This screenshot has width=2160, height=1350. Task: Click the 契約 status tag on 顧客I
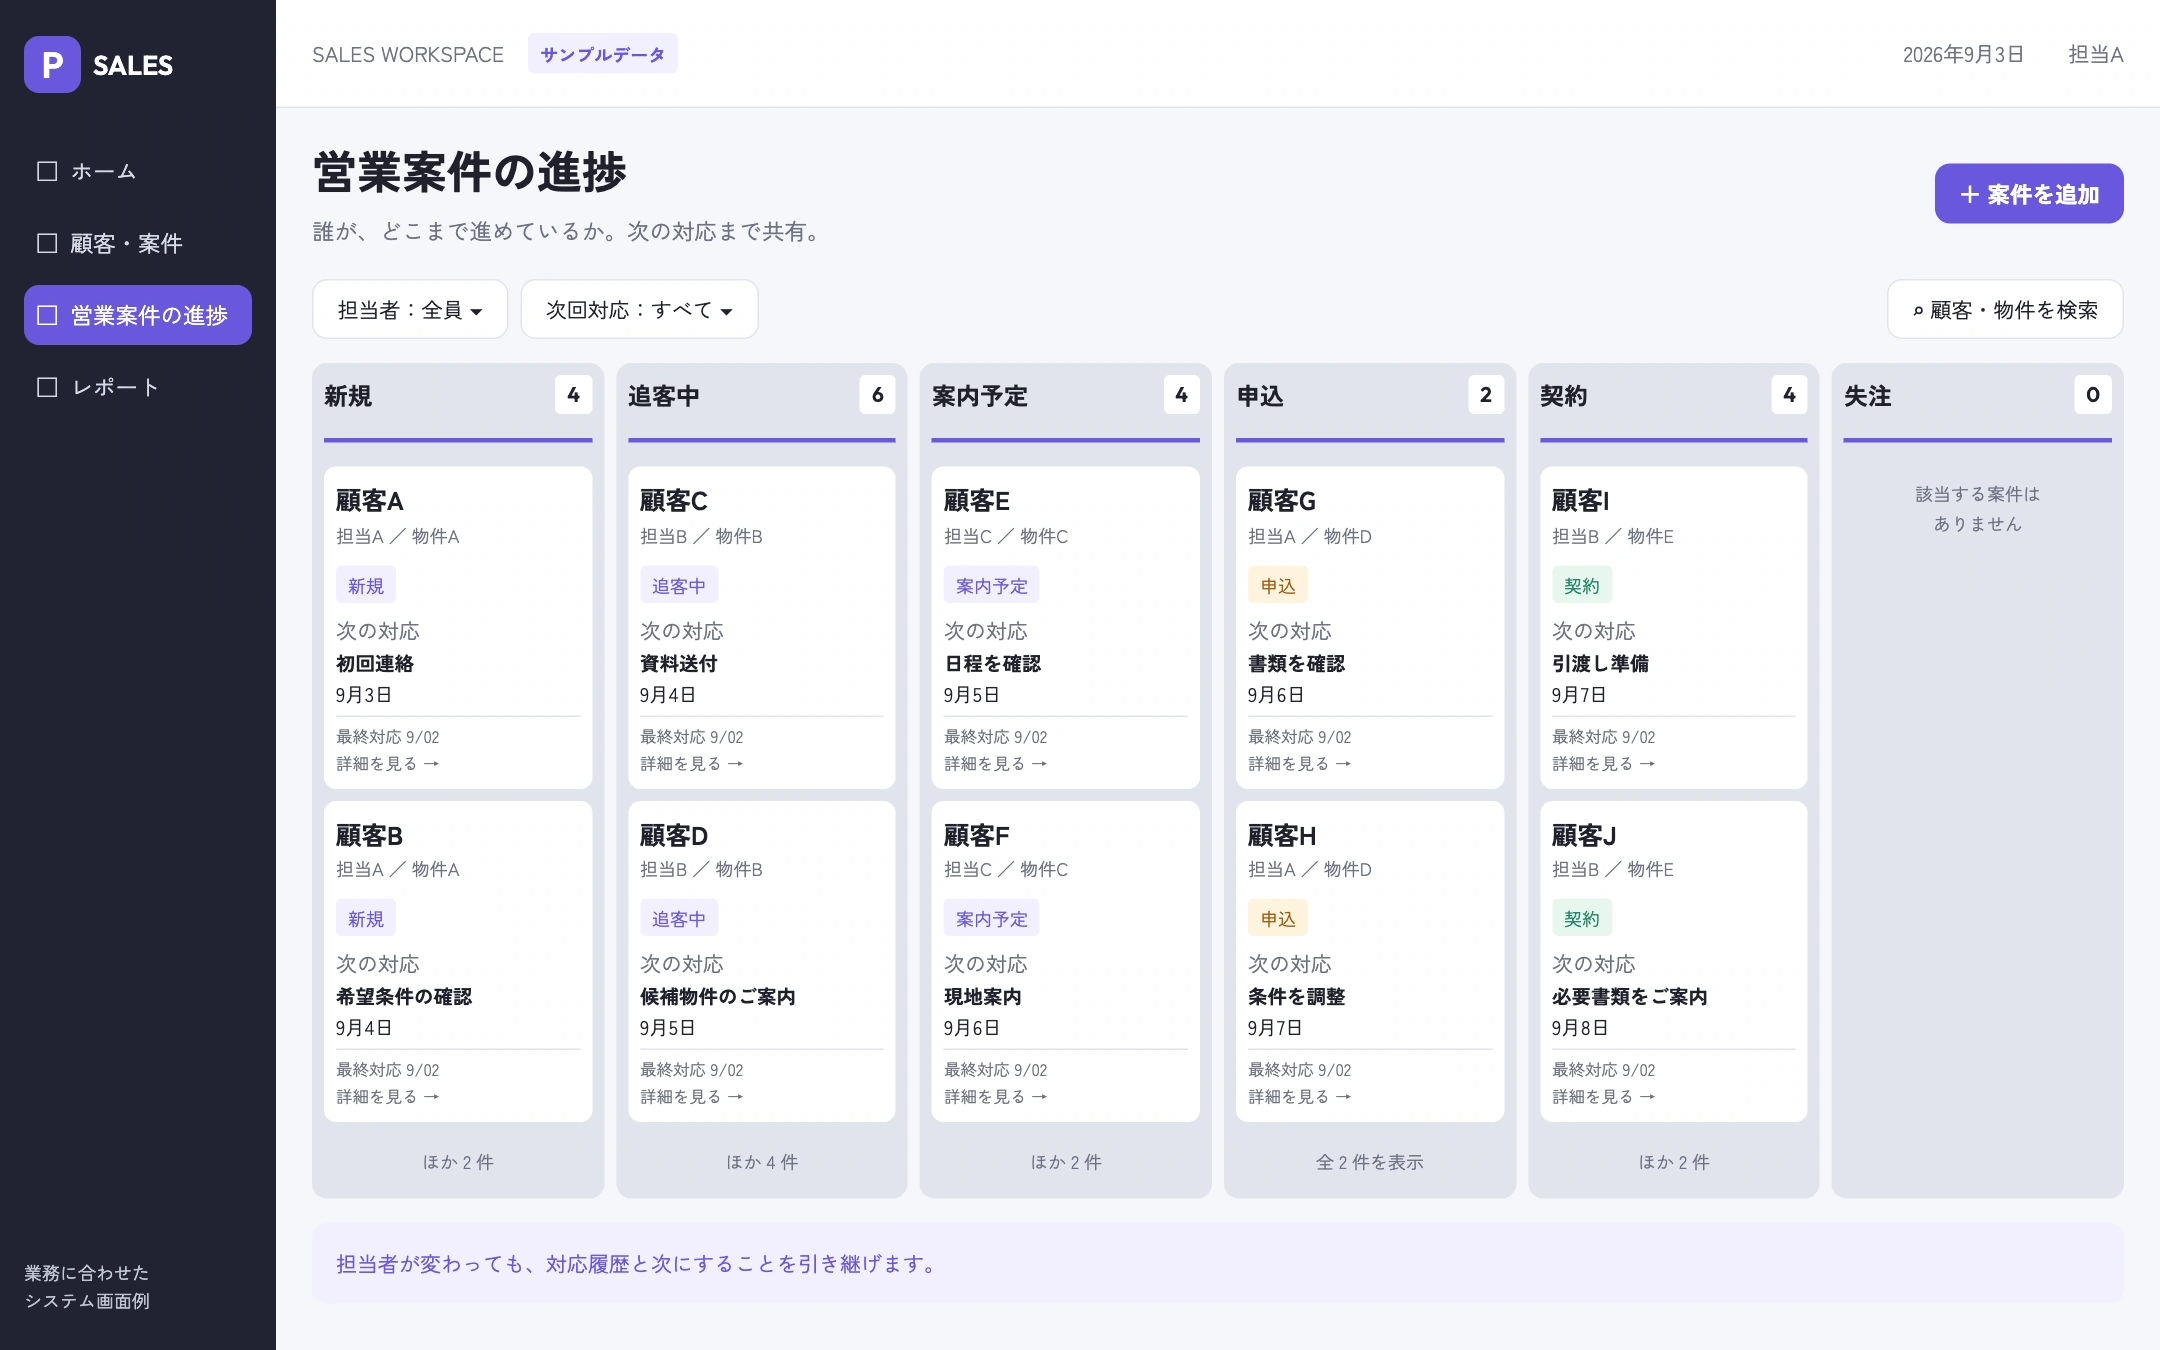pyautogui.click(x=1582, y=586)
